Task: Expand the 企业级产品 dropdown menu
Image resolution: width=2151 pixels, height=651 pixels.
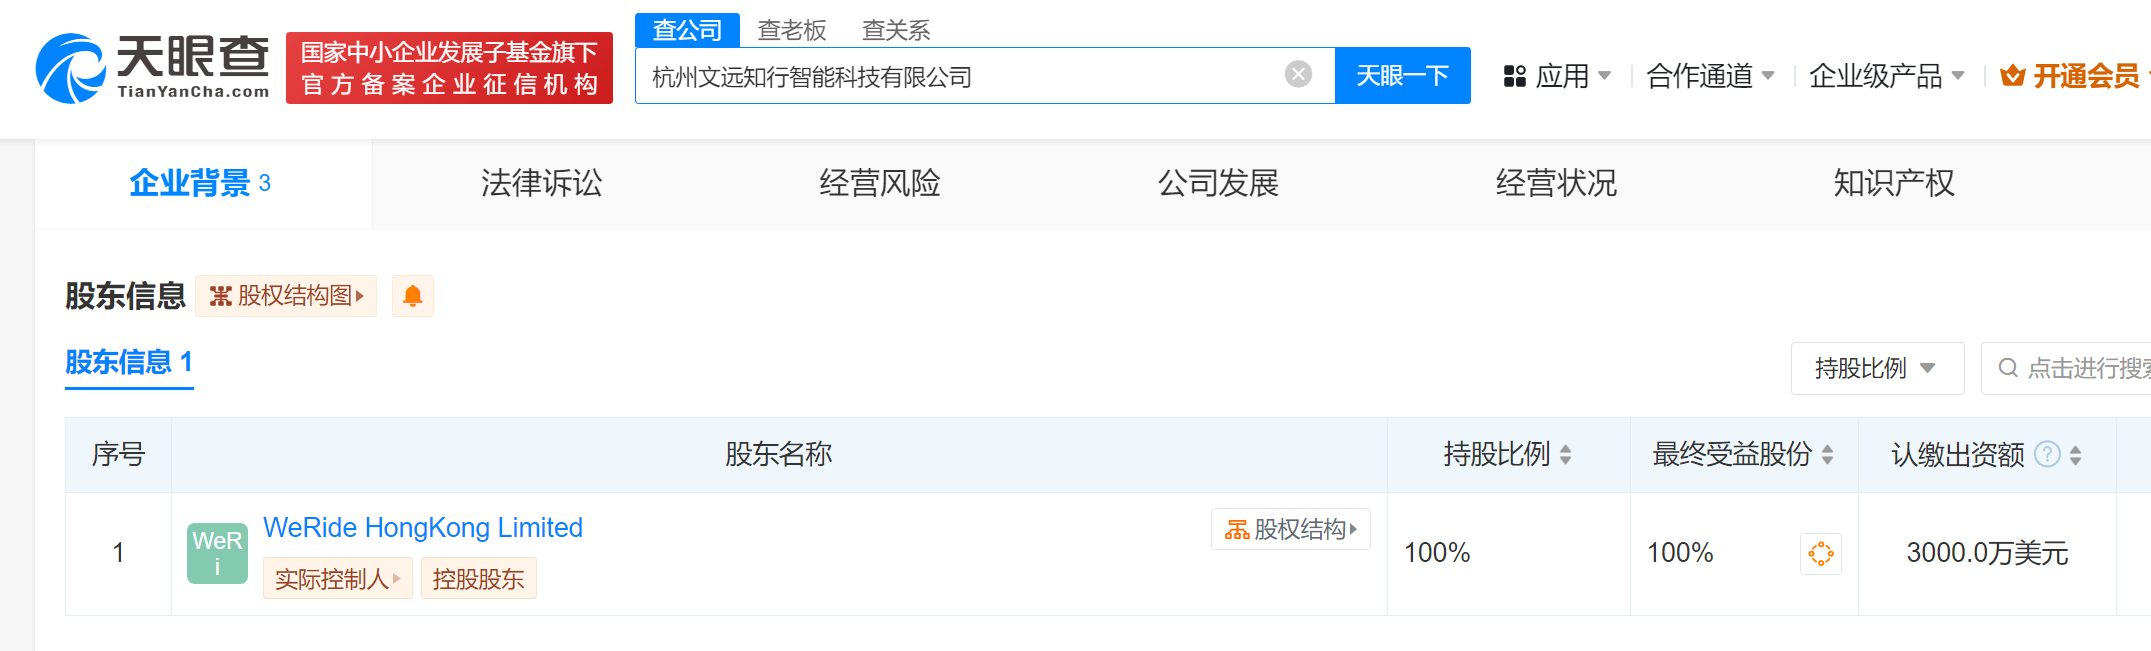Action: click(x=1886, y=76)
